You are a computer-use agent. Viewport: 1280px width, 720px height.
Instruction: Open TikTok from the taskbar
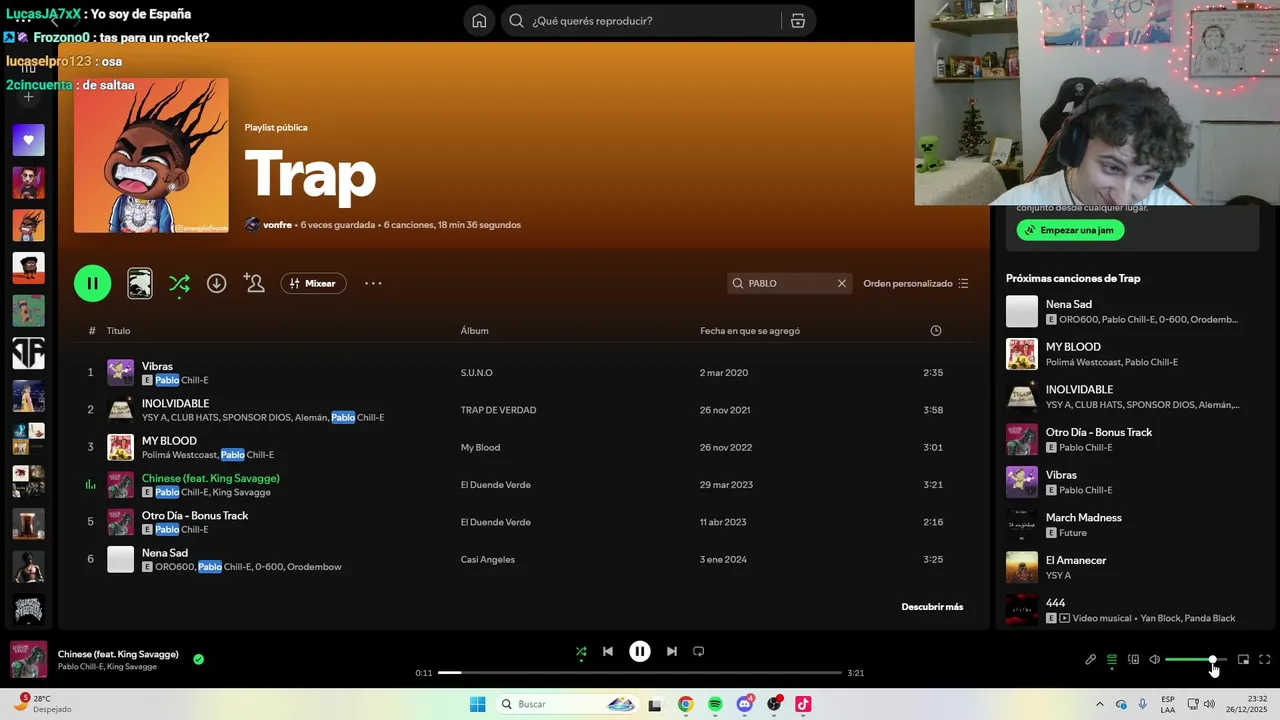point(803,705)
